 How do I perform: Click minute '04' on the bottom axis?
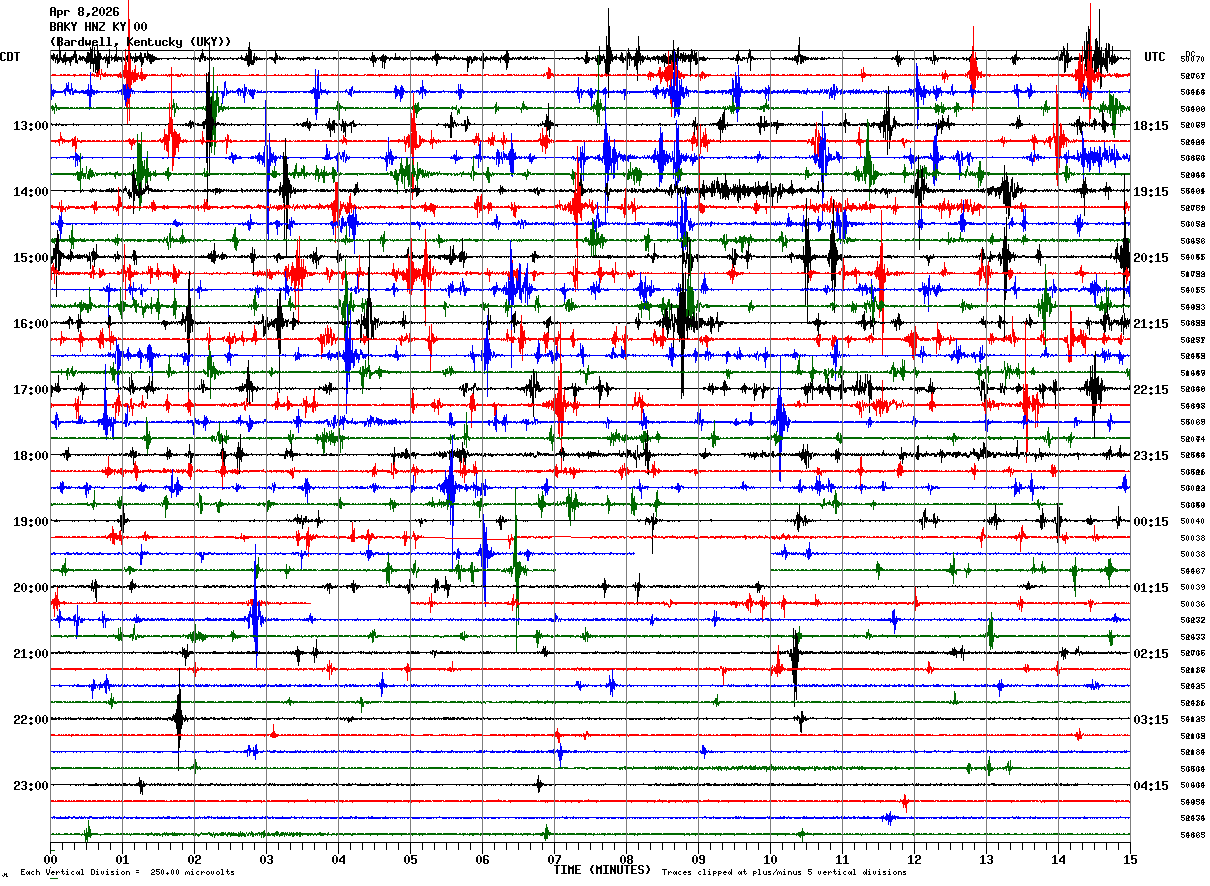[338, 859]
